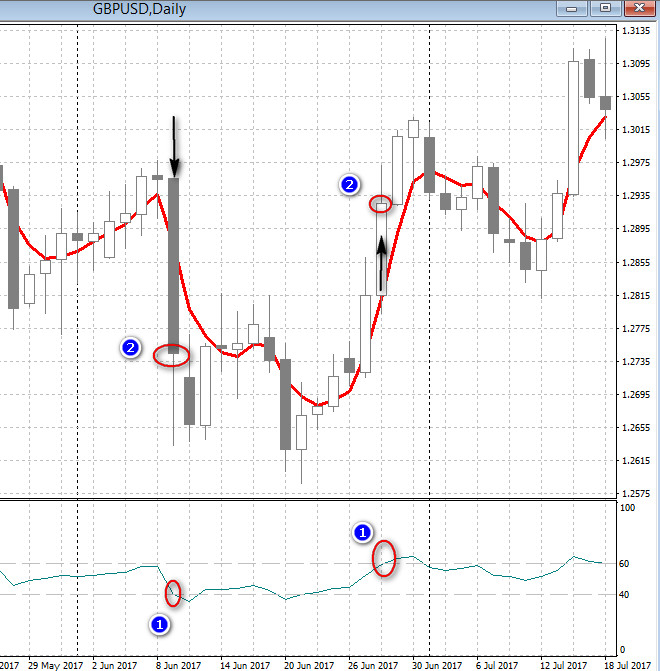Click the tall white candle near 12 Jul 2017
This screenshot has height=671, width=660.
[x=574, y=128]
